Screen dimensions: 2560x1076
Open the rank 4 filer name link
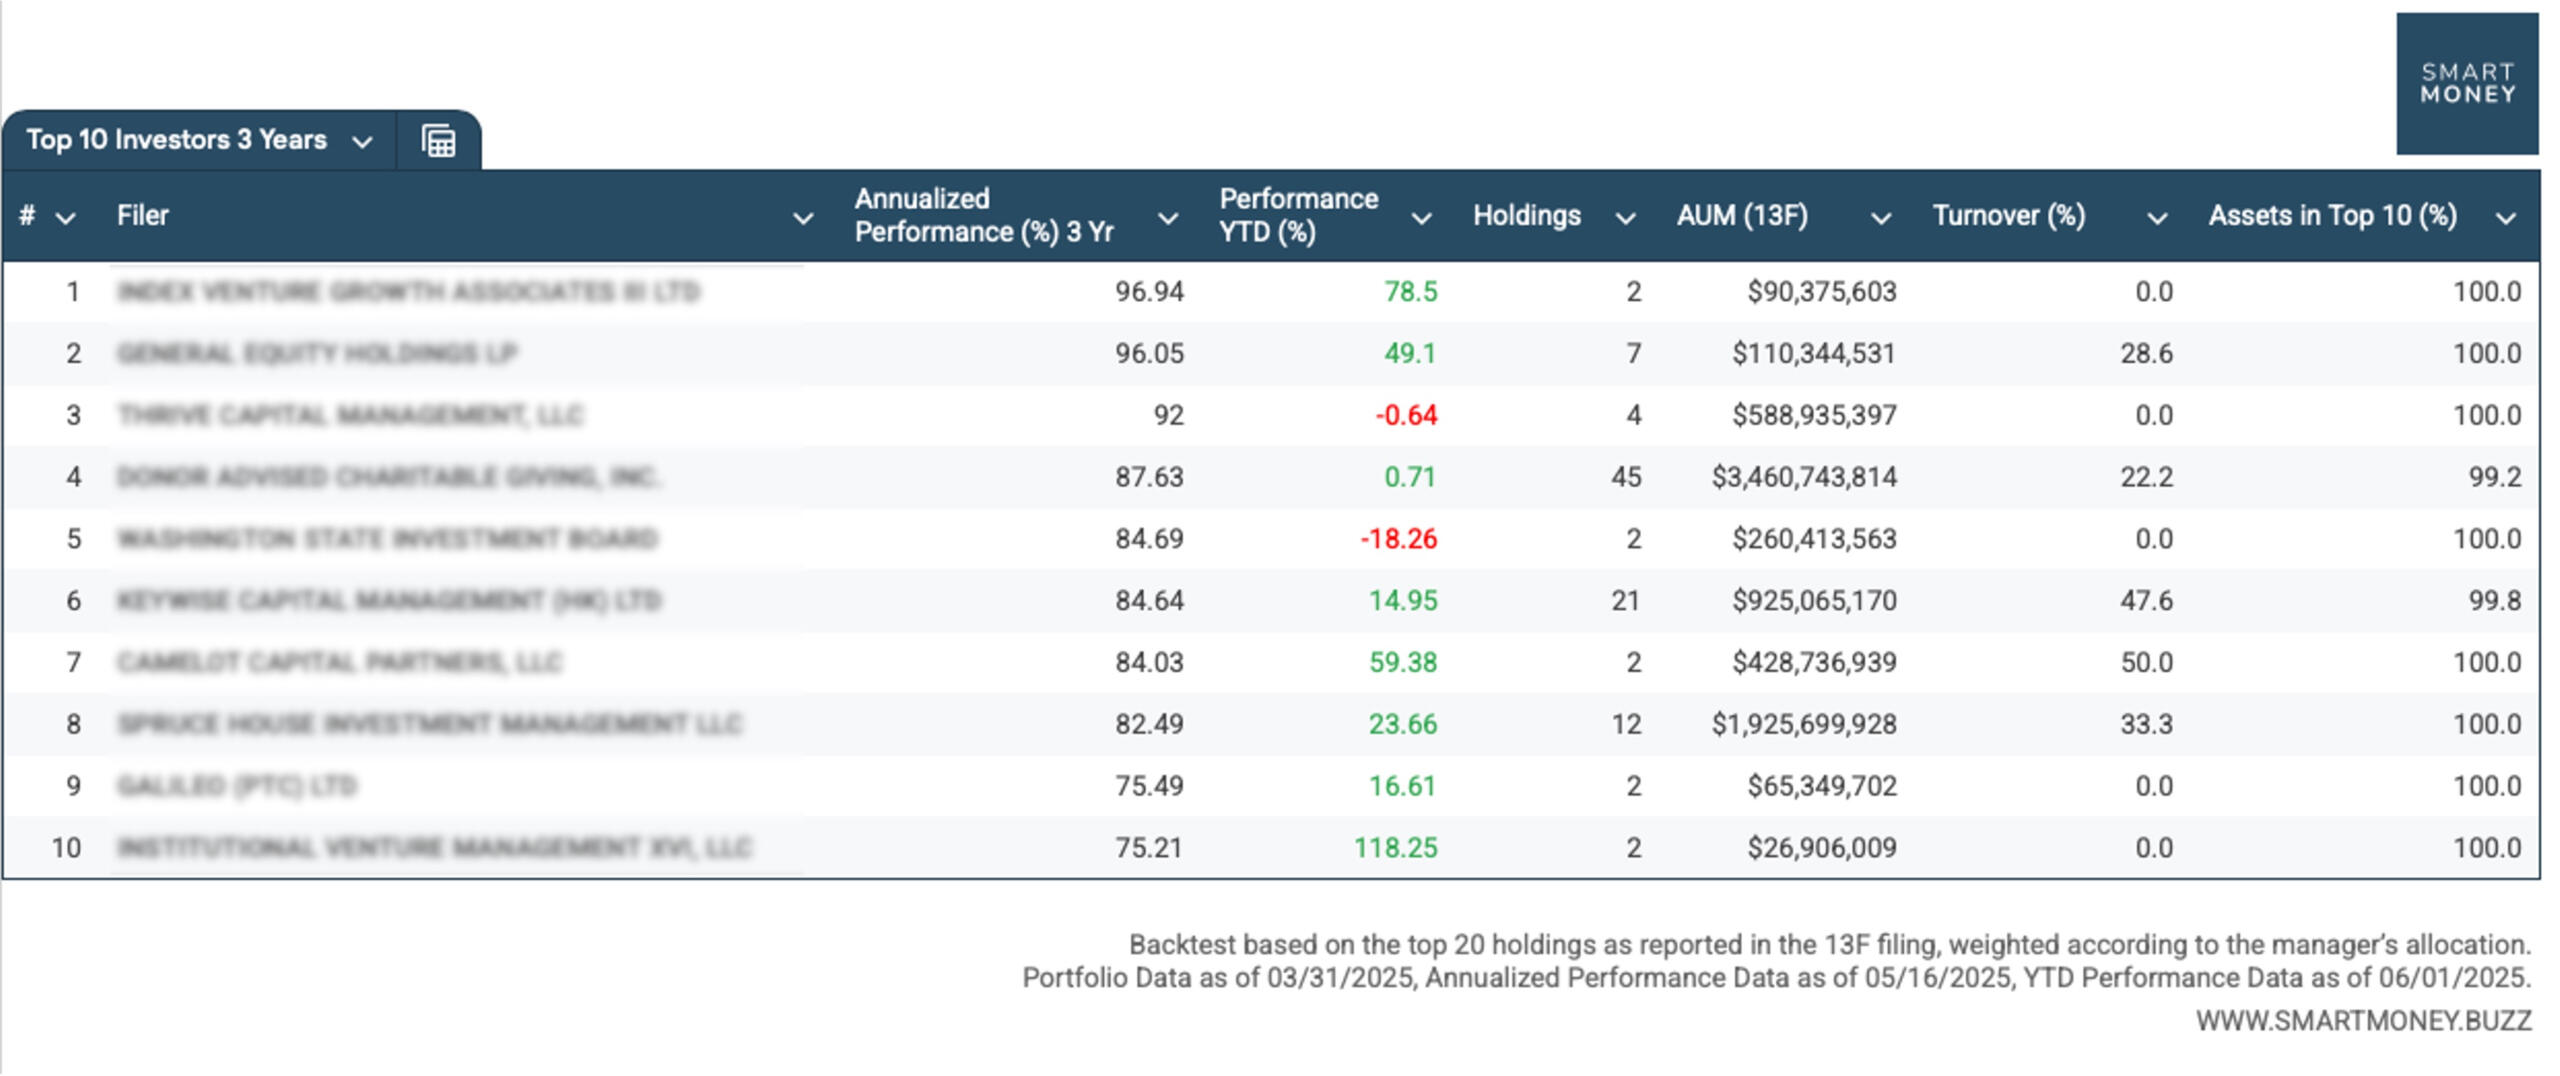point(388,477)
